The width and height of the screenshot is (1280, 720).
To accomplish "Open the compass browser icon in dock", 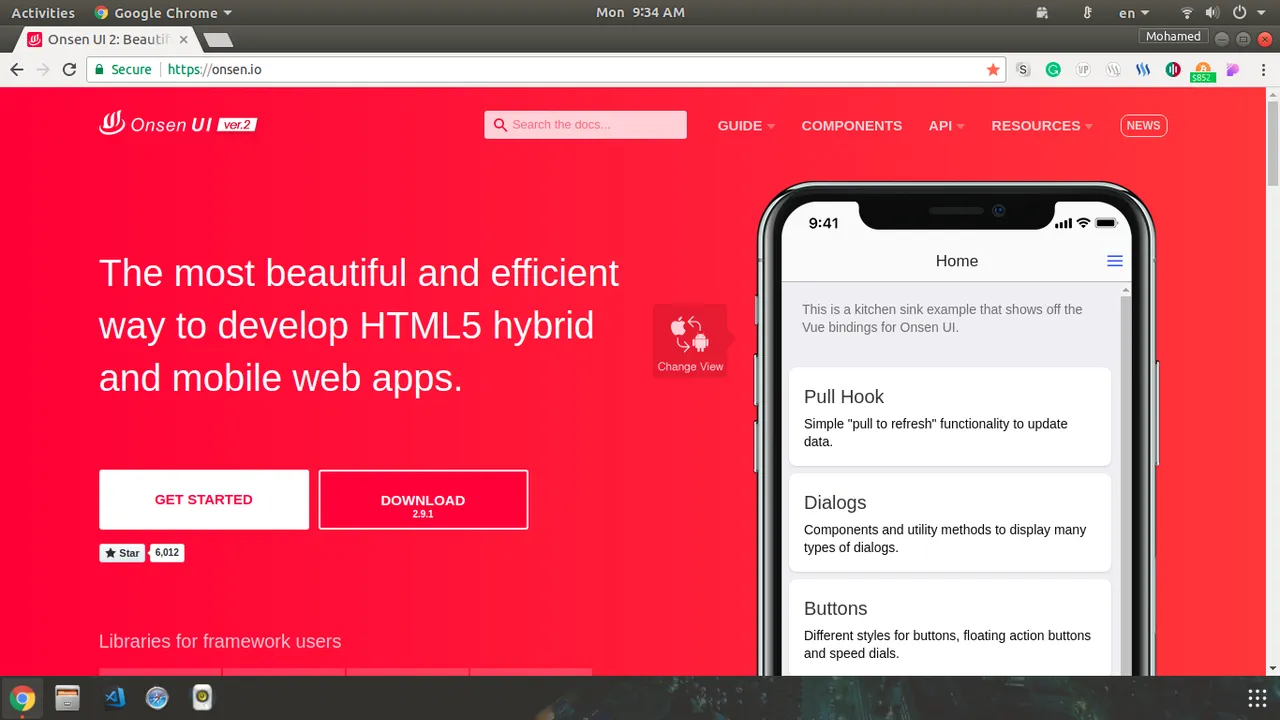I will (157, 697).
